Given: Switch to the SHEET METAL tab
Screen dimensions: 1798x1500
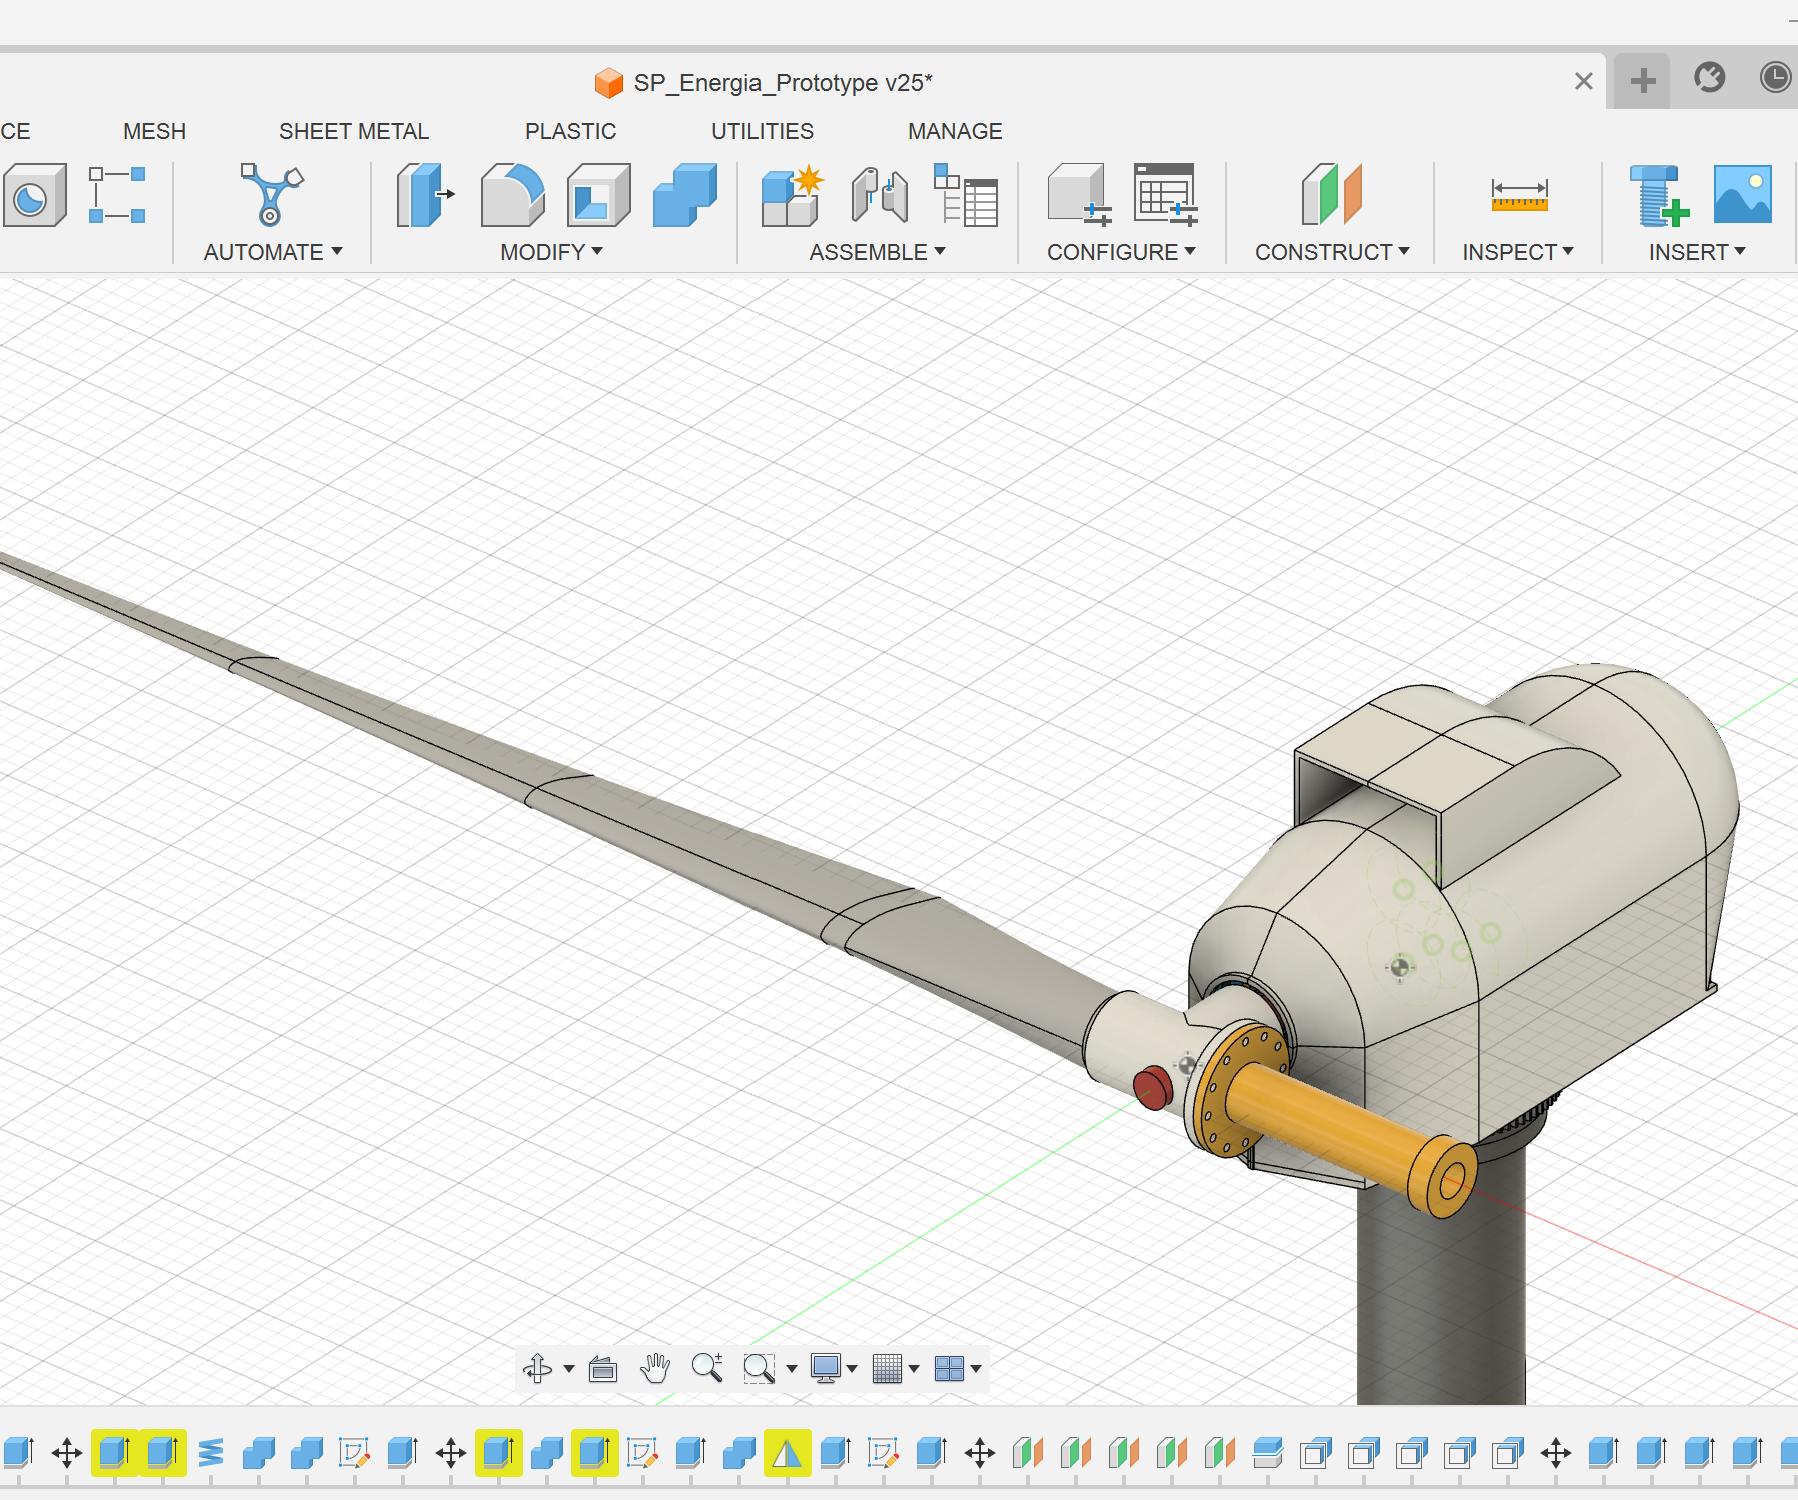Looking at the screenshot, I should click(x=354, y=131).
